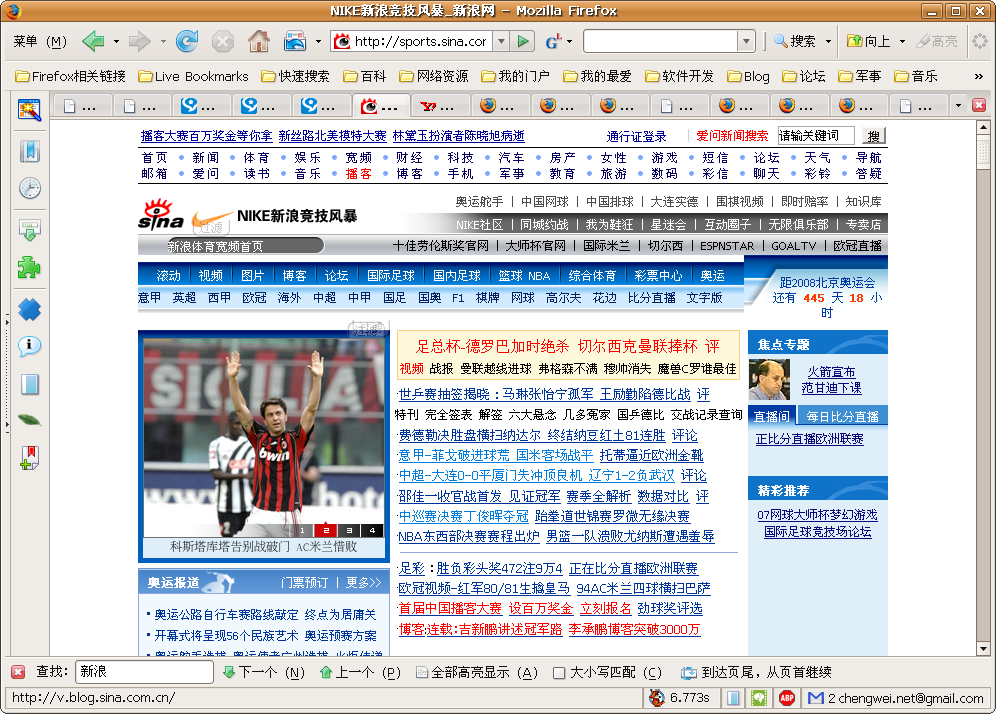The height and width of the screenshot is (714, 996).
Task: Click the 请输关键词 news search field
Action: pos(818,136)
